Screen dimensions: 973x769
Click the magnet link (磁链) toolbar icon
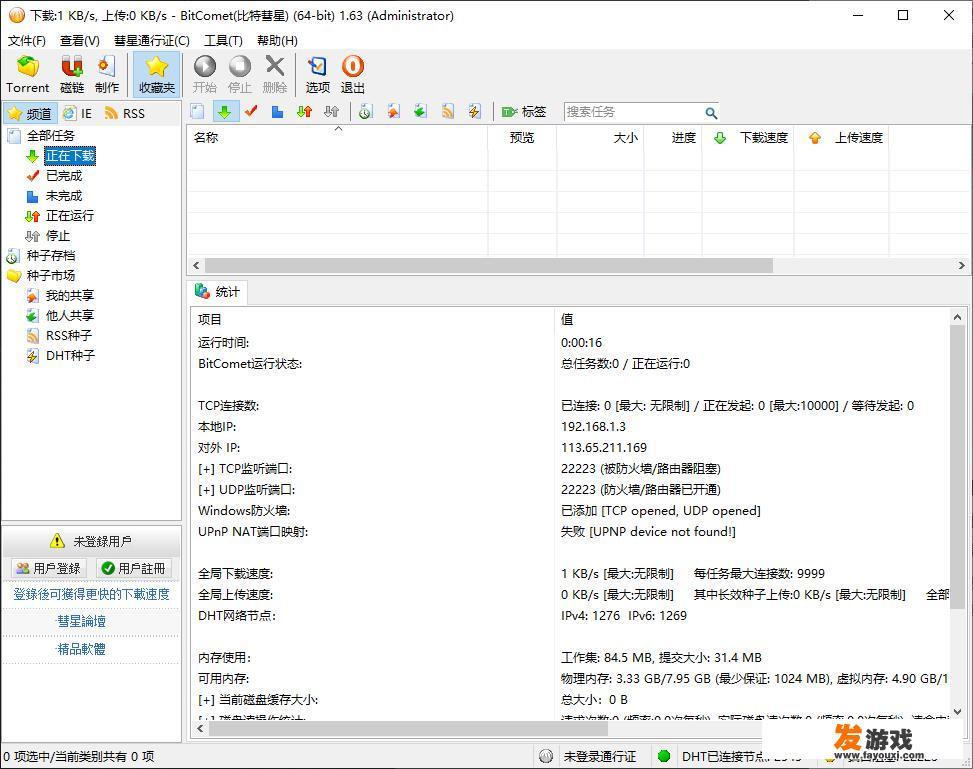72,74
